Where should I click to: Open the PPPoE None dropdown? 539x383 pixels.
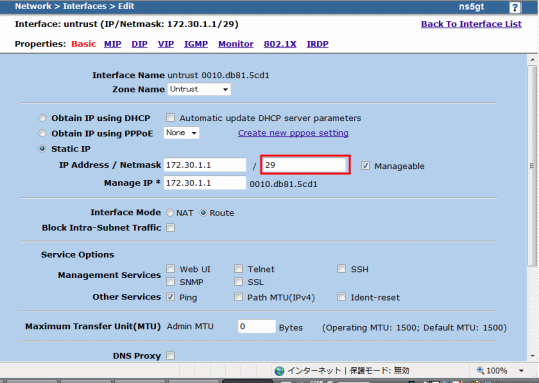coord(182,133)
